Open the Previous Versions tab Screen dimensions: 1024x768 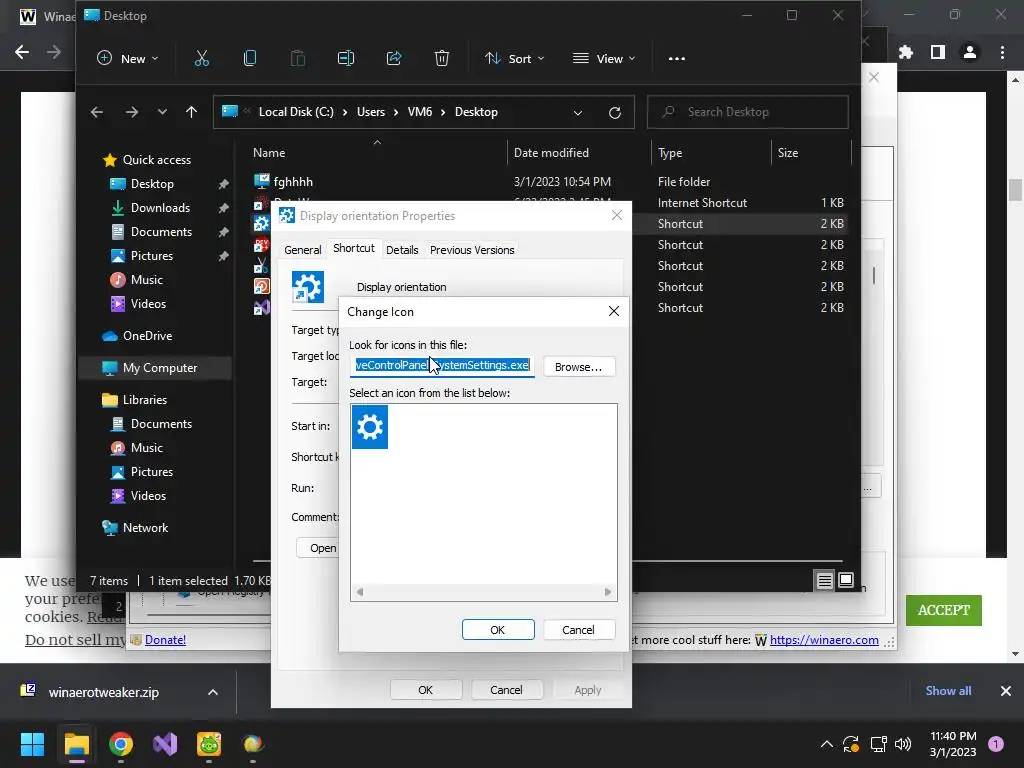click(472, 250)
